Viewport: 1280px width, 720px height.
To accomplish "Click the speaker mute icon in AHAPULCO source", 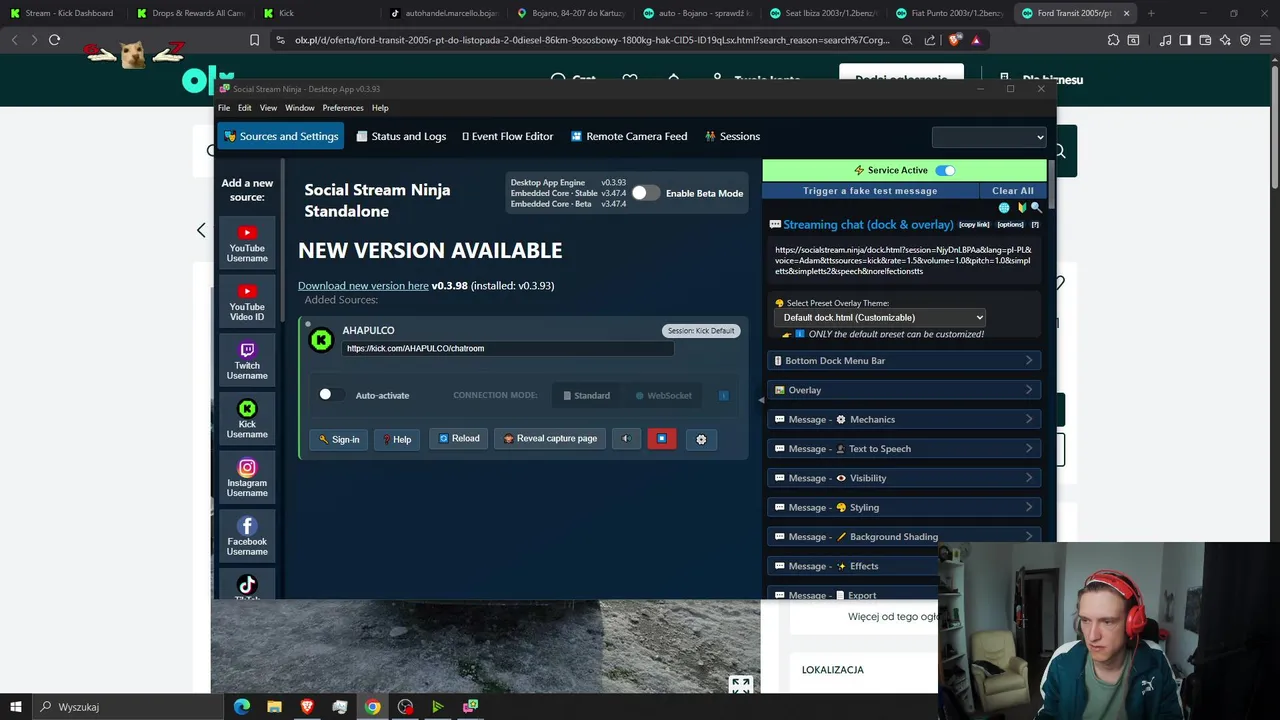I will 626,439.
